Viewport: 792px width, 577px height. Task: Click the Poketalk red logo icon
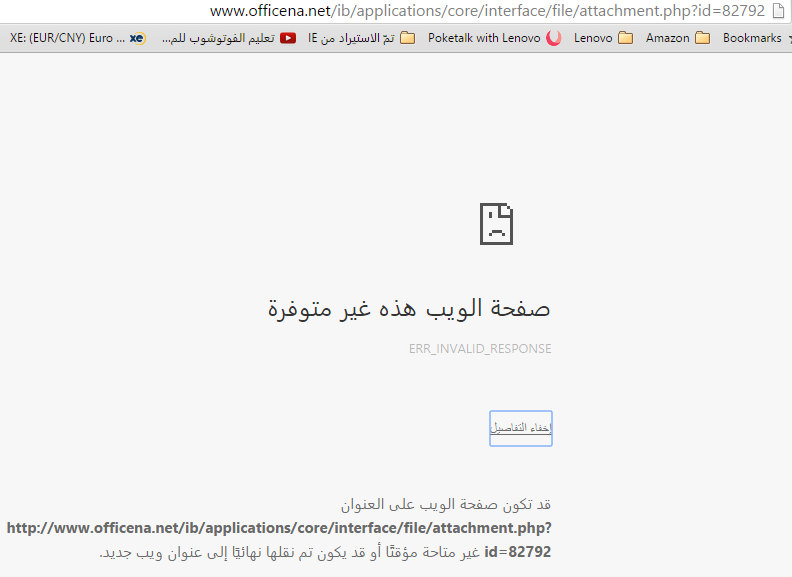click(x=554, y=38)
